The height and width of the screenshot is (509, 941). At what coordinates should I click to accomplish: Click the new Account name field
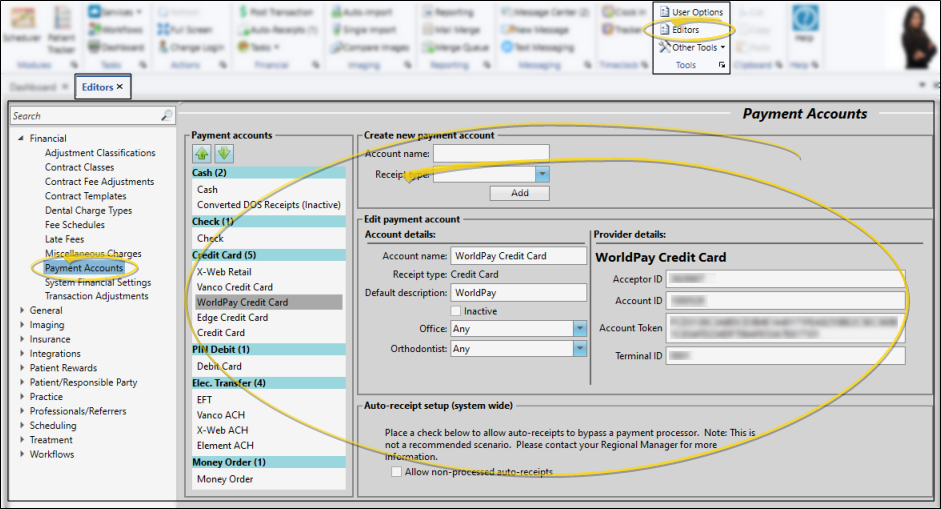[x=490, y=153]
